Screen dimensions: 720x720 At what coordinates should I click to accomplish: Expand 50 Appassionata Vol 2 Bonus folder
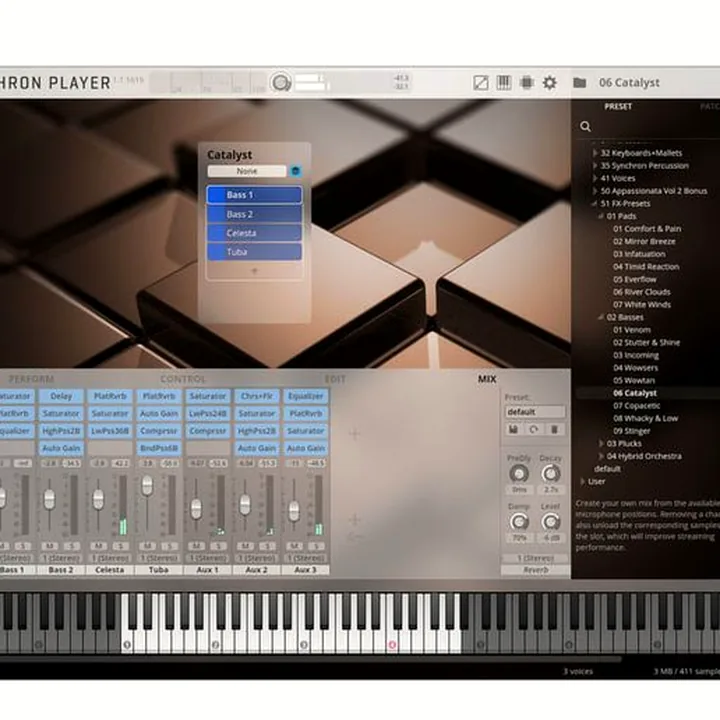(x=595, y=191)
